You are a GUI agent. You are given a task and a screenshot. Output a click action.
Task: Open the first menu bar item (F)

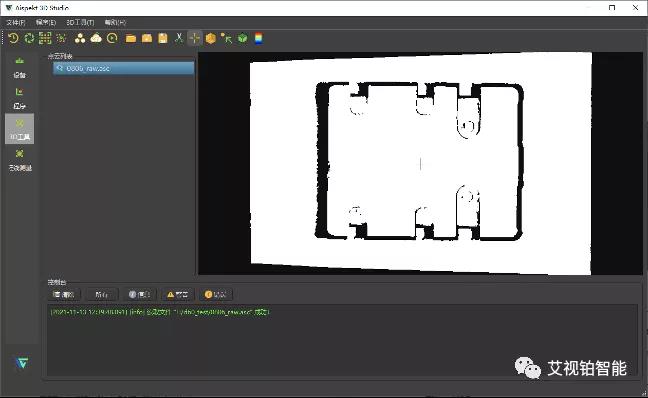click(16, 22)
